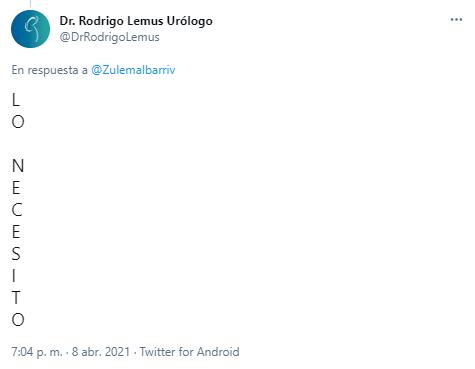Select the letter L in the tweet
Viewport: 475px width, 369px height.
[x=15, y=100]
